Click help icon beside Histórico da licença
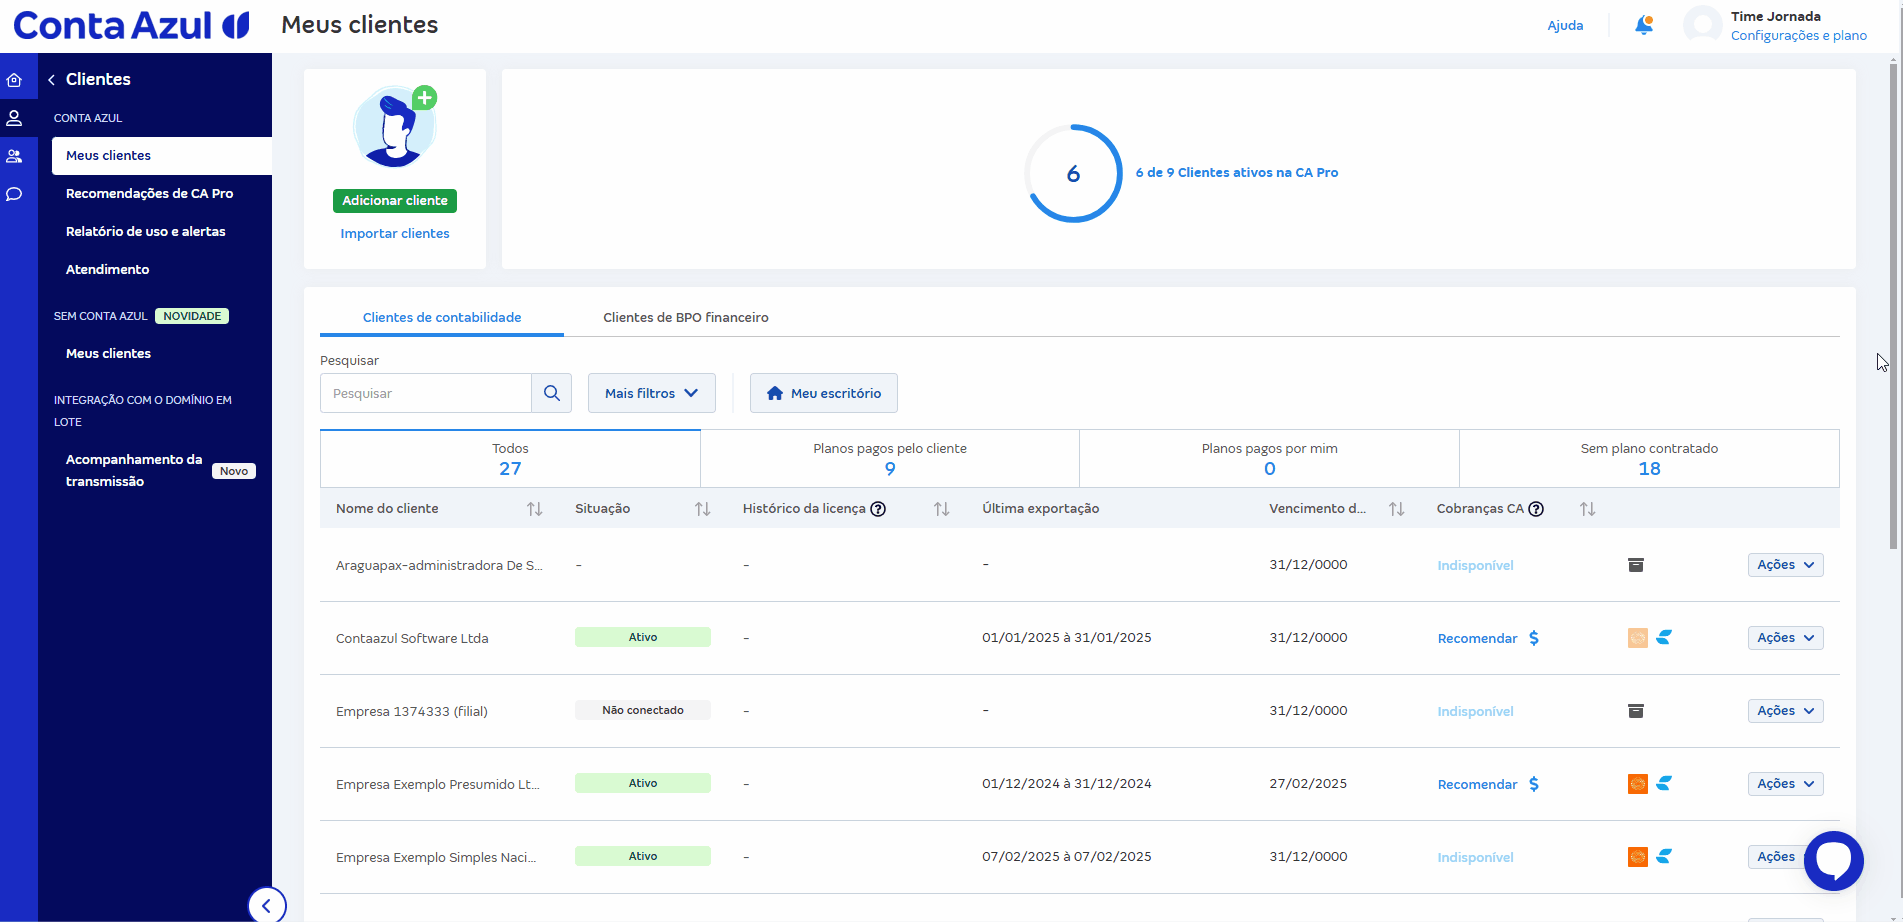 878,509
